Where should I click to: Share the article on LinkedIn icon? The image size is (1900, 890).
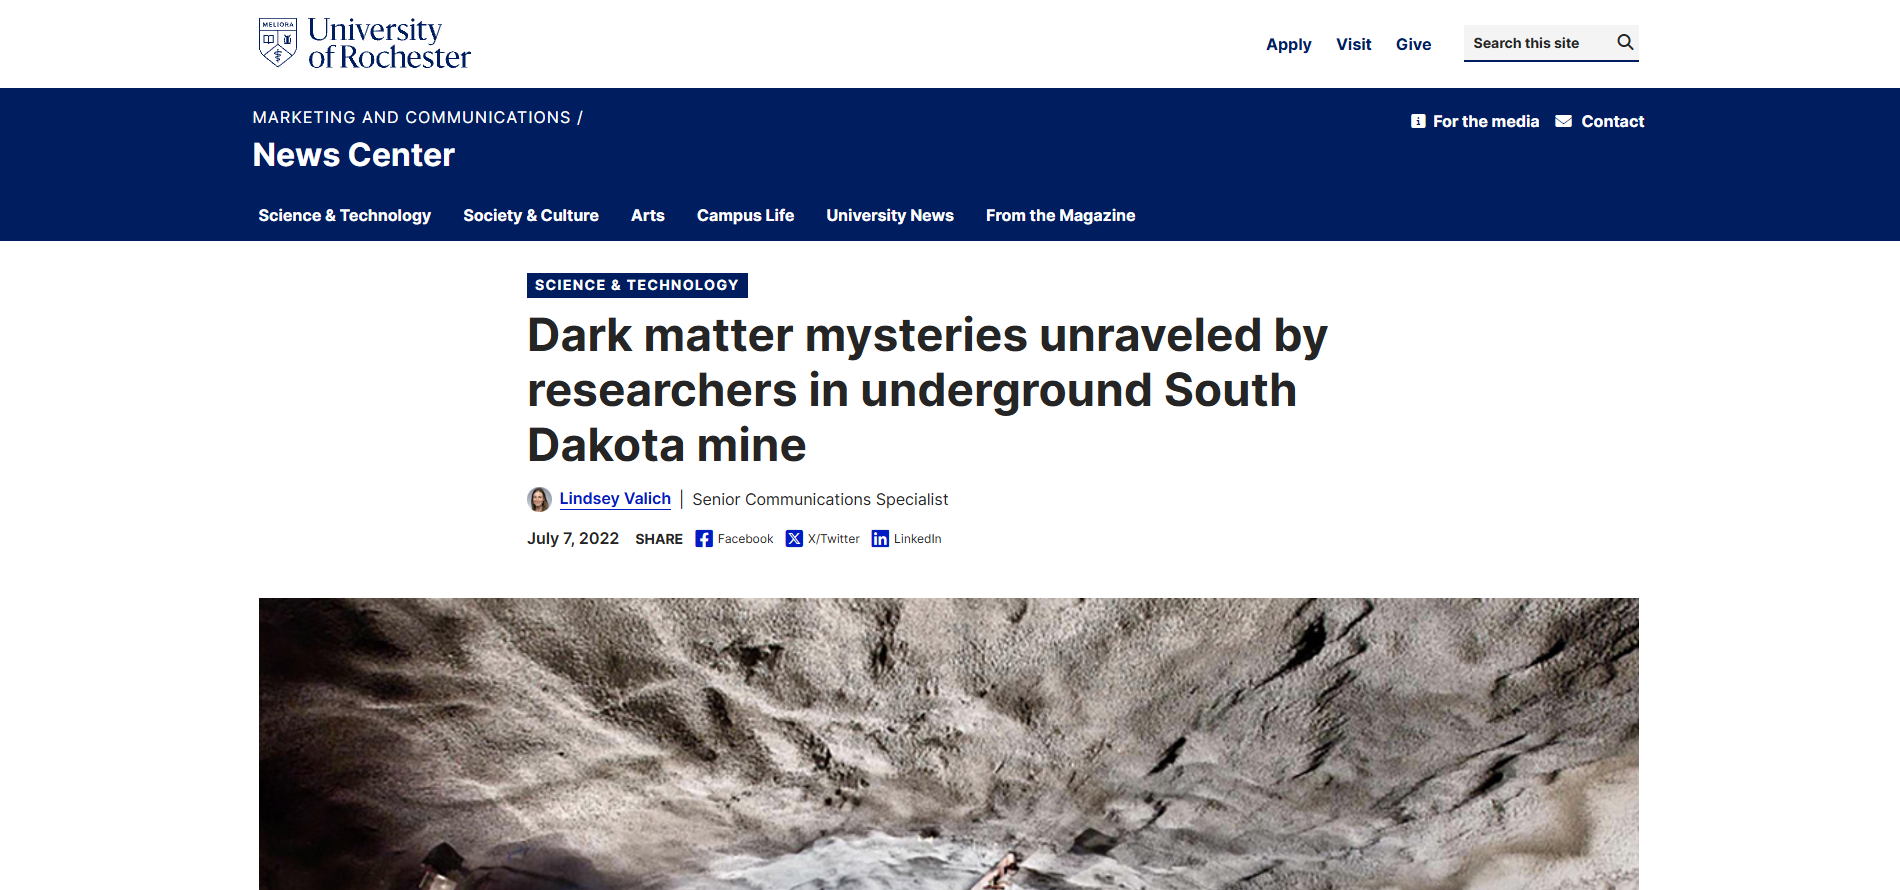880,539
